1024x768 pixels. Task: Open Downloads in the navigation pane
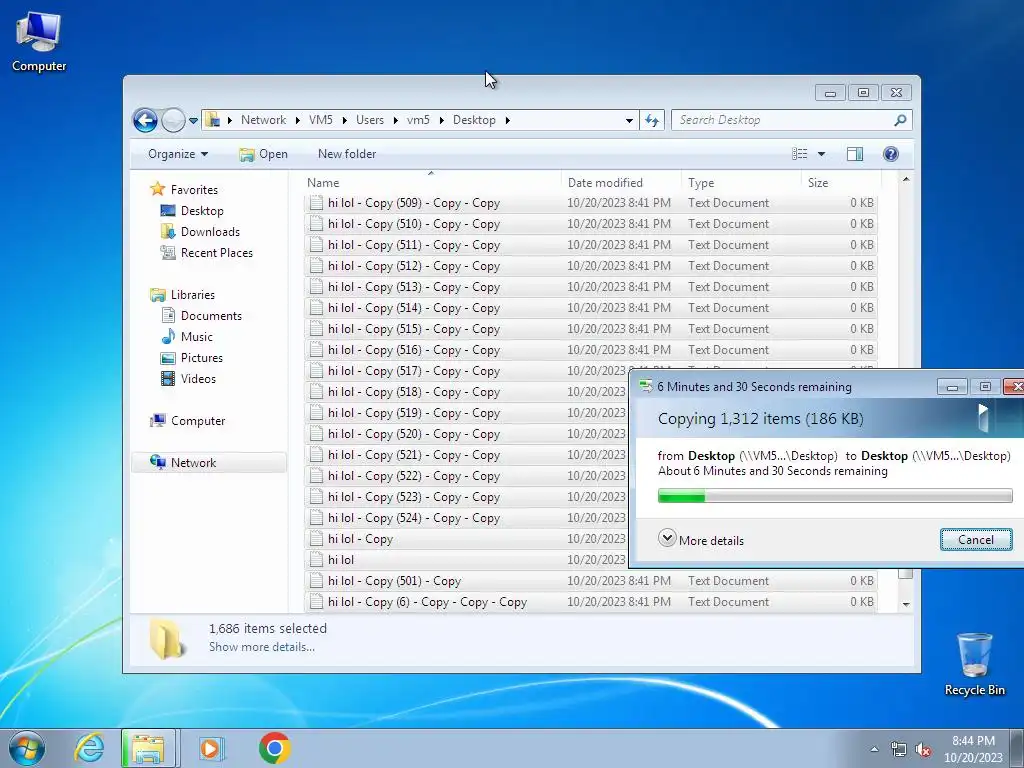pos(210,232)
